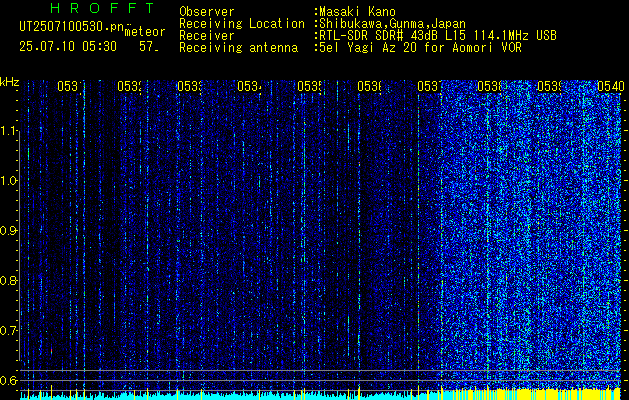Click the "Receiving antenna" label
This screenshot has height=400, width=629.
coord(239,48)
